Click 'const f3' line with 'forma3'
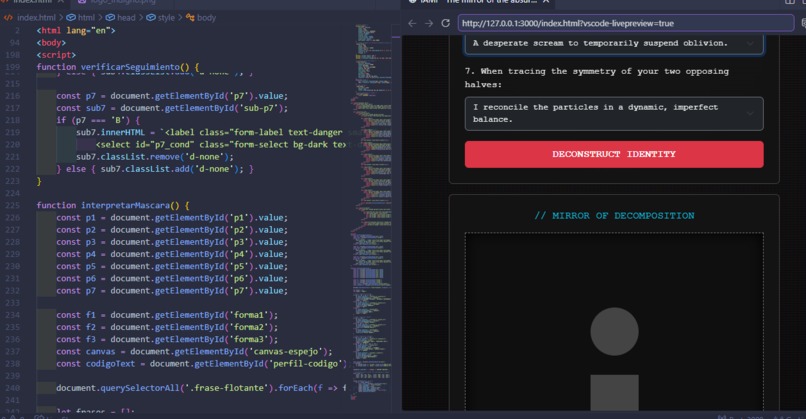The height and width of the screenshot is (419, 806). pyautogui.click(x=167, y=339)
